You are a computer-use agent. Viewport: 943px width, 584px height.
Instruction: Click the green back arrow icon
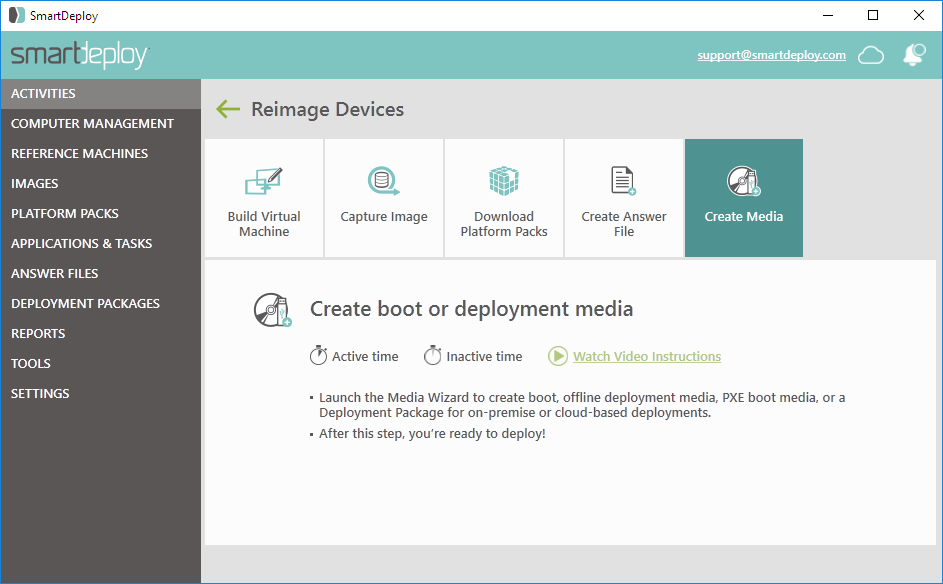coord(228,109)
